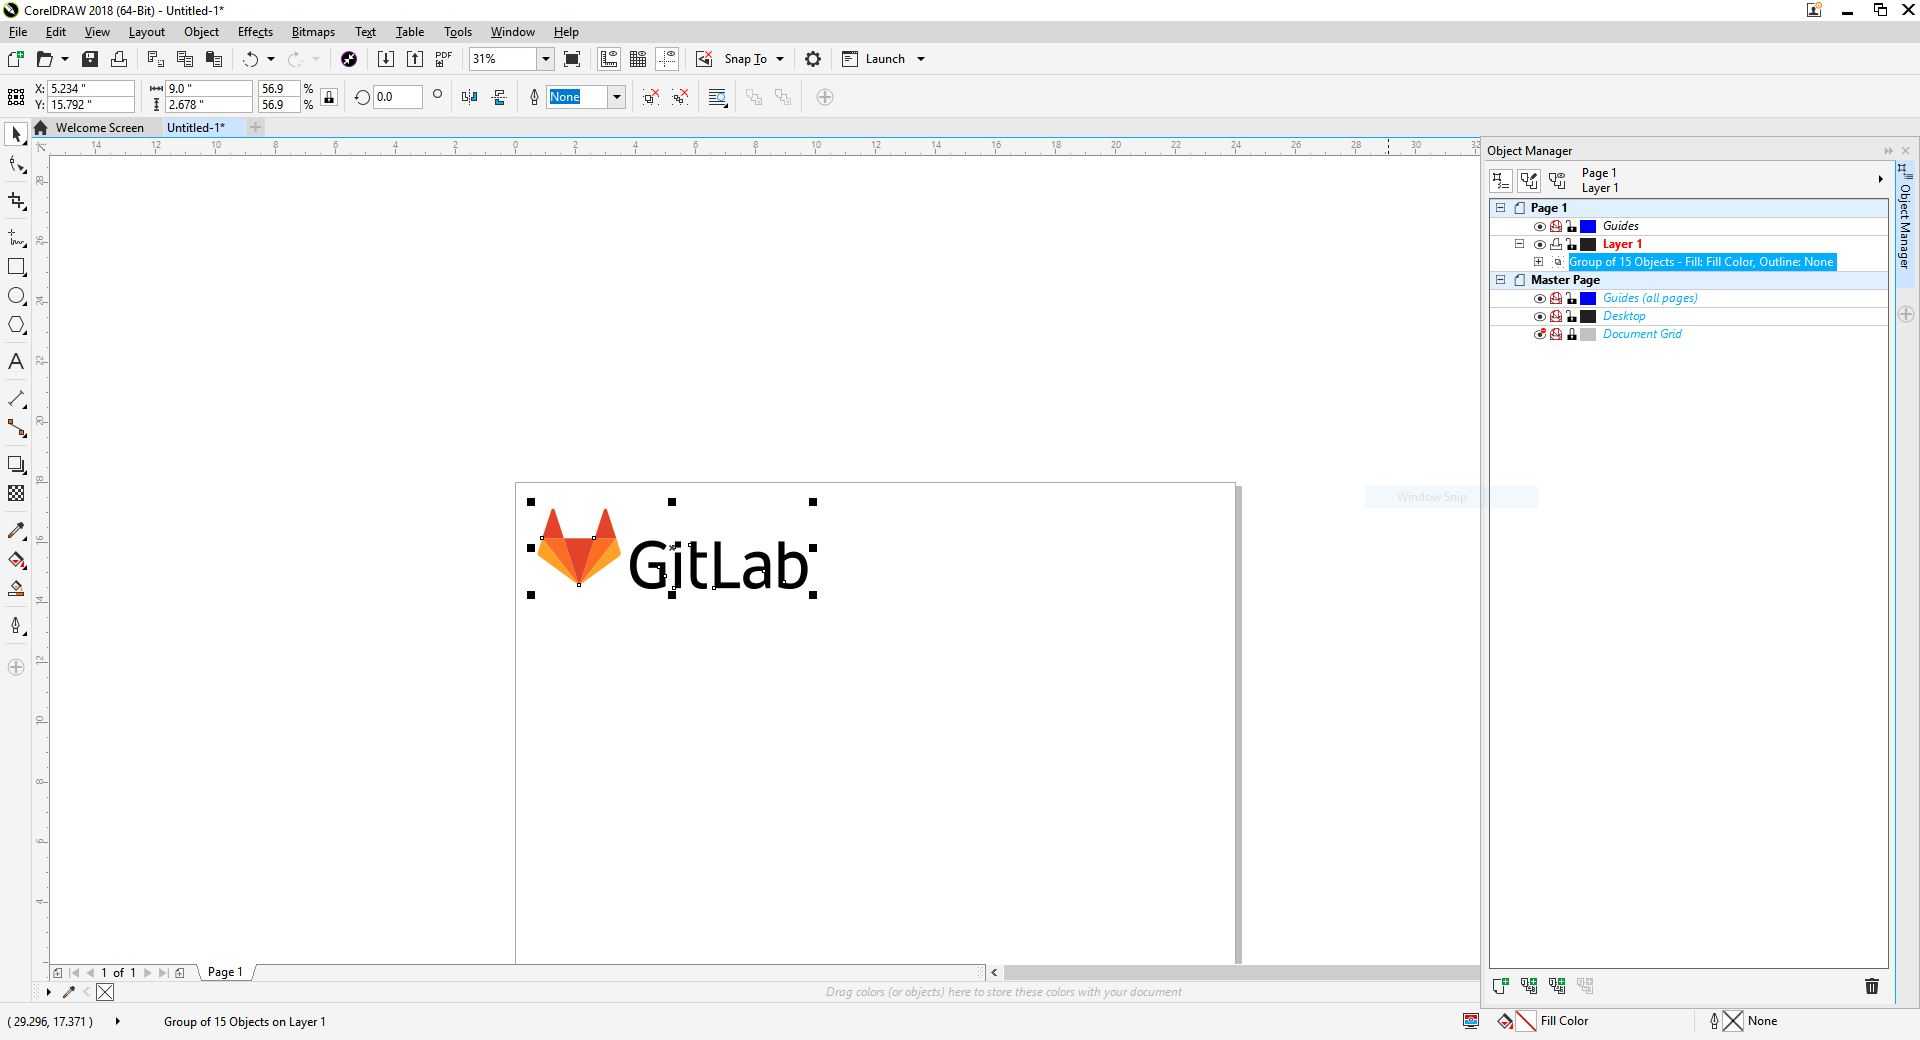Click the Publish to PDF icon
The height and width of the screenshot is (1040, 1920).
click(443, 59)
